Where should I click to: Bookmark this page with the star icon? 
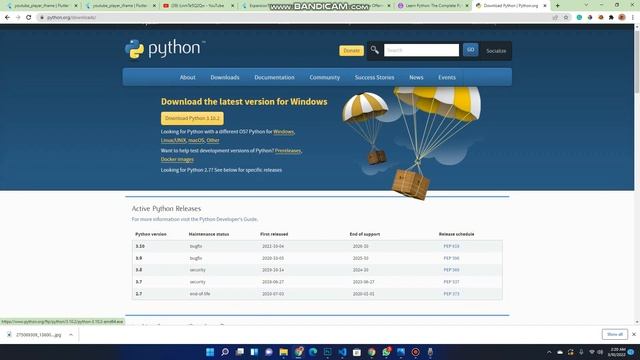(x=566, y=18)
